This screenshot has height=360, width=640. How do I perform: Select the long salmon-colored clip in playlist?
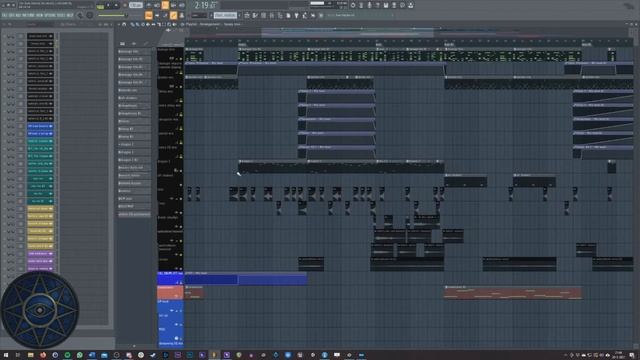pos(513,292)
